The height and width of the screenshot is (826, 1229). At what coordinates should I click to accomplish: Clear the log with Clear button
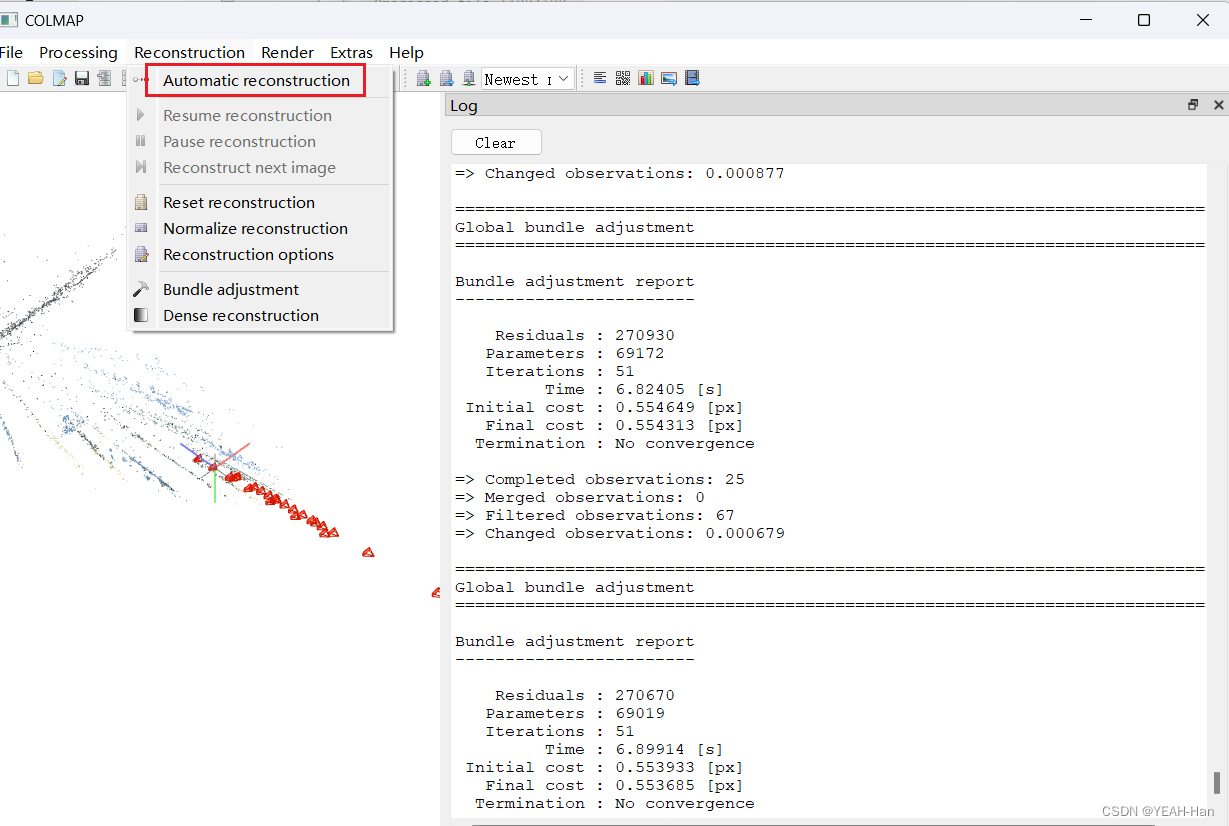click(496, 142)
